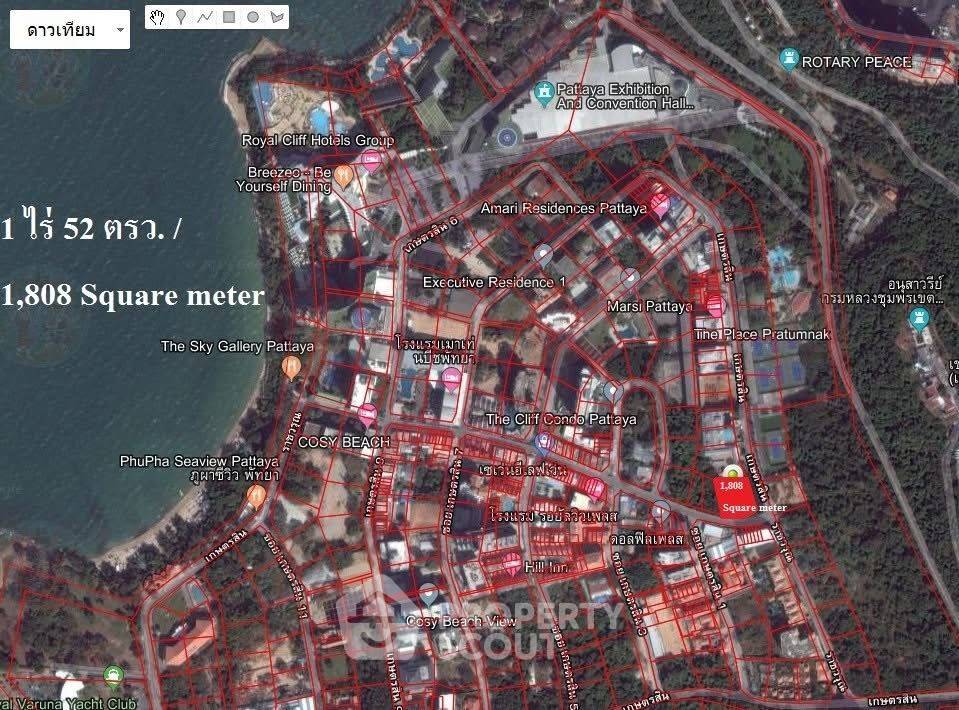Click the เซเว่นอีเลฟเว่น store label
The image size is (959, 710).
click(522, 470)
